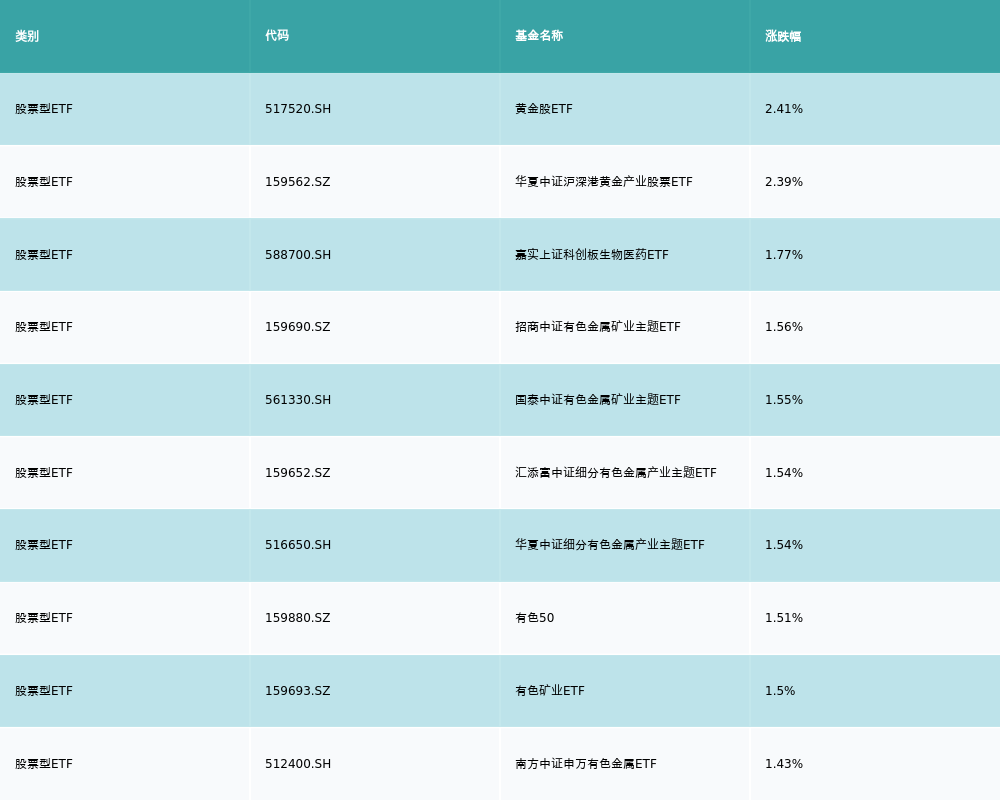Select the 黄金股ETF fund name
Screen dimensions: 1000x800
point(544,109)
